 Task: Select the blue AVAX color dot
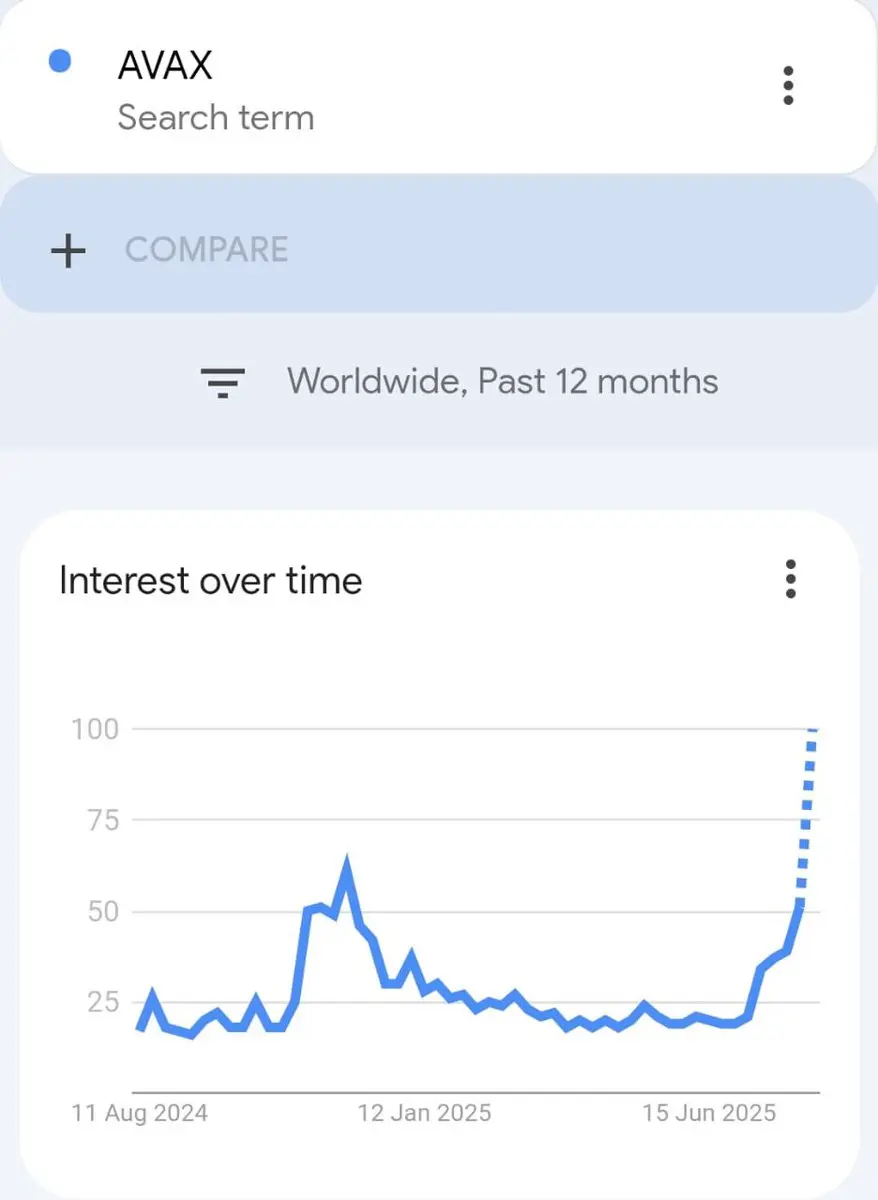[60, 62]
